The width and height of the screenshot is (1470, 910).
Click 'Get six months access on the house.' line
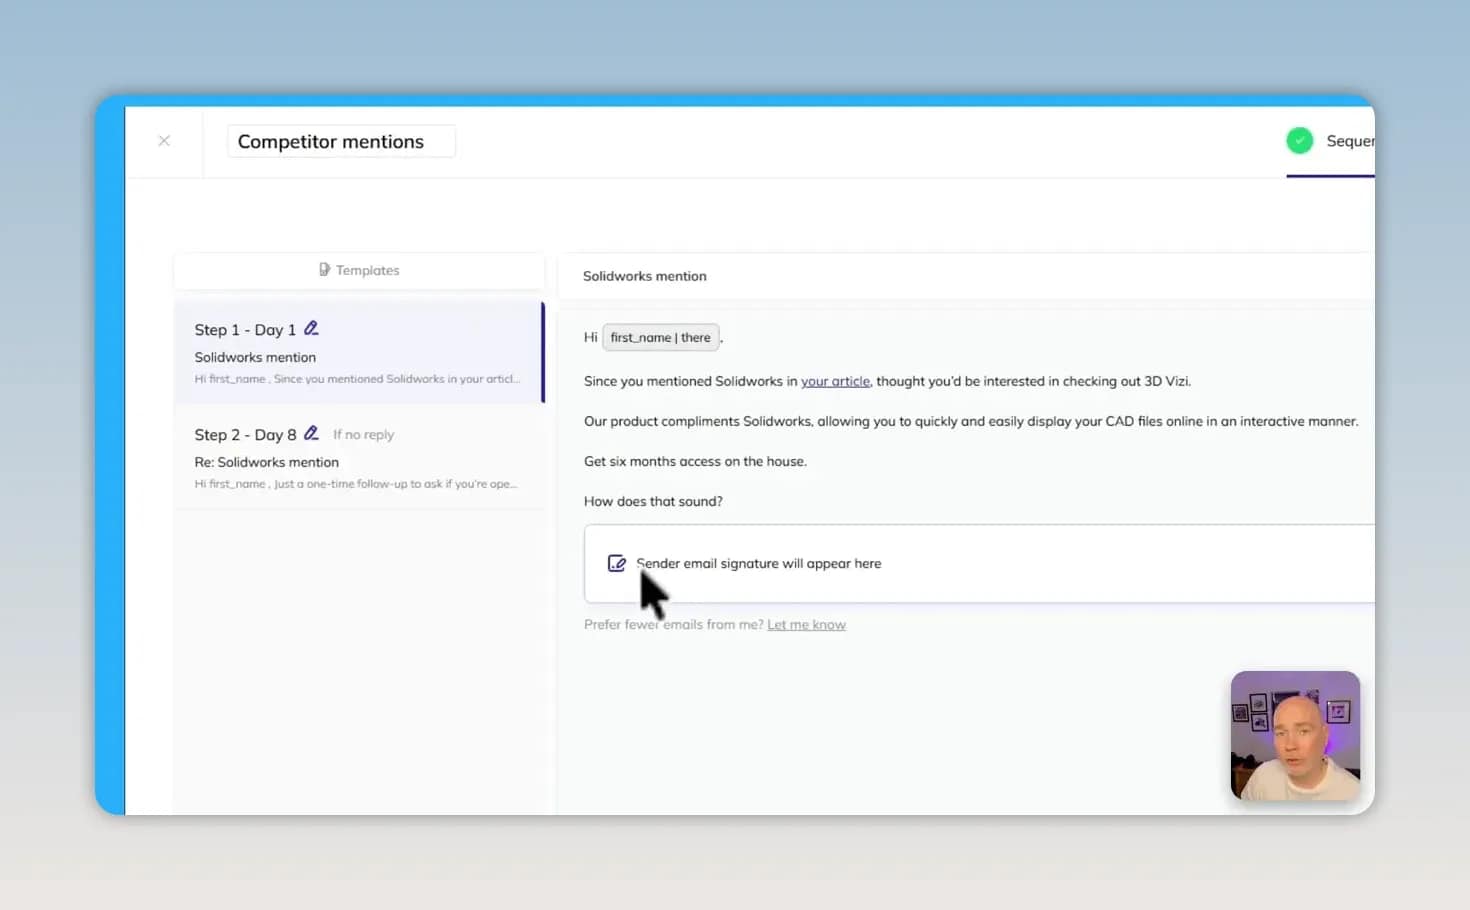[x=695, y=461]
